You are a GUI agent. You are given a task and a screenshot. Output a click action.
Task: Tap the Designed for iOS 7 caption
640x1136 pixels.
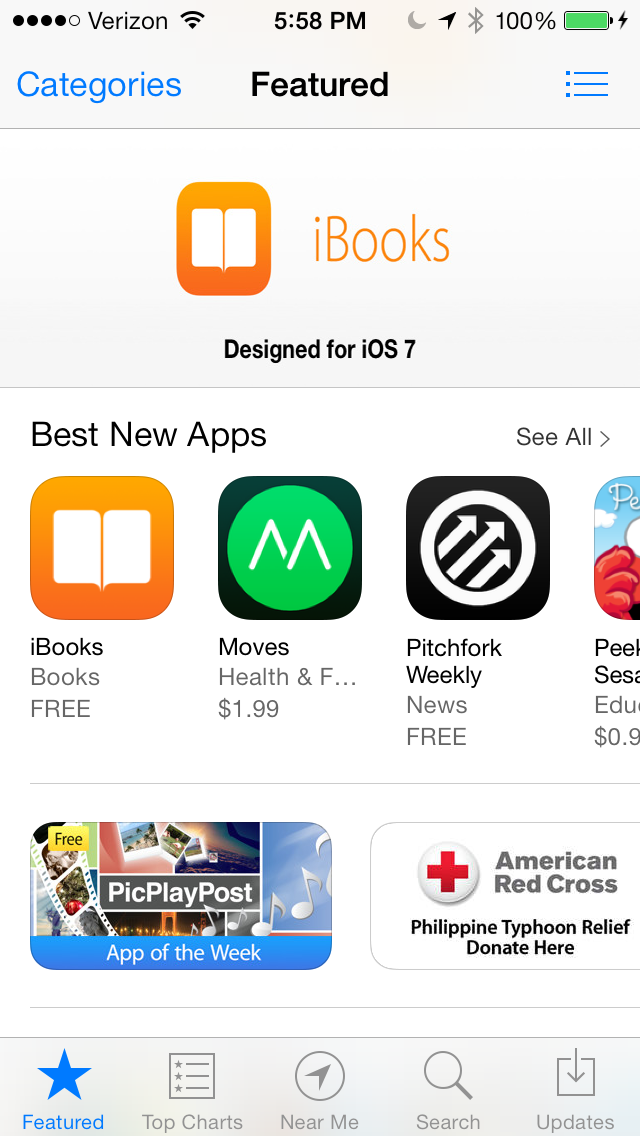[320, 349]
